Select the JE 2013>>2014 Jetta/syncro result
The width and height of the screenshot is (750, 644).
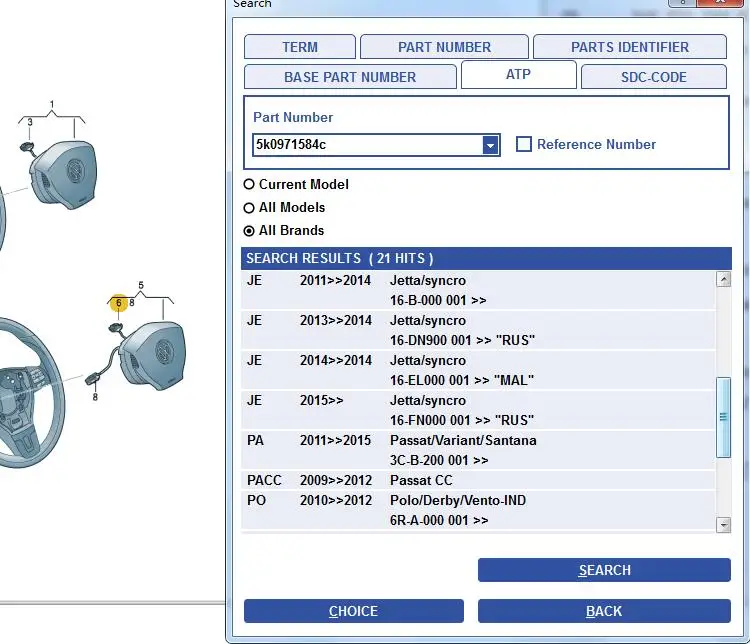pos(478,330)
